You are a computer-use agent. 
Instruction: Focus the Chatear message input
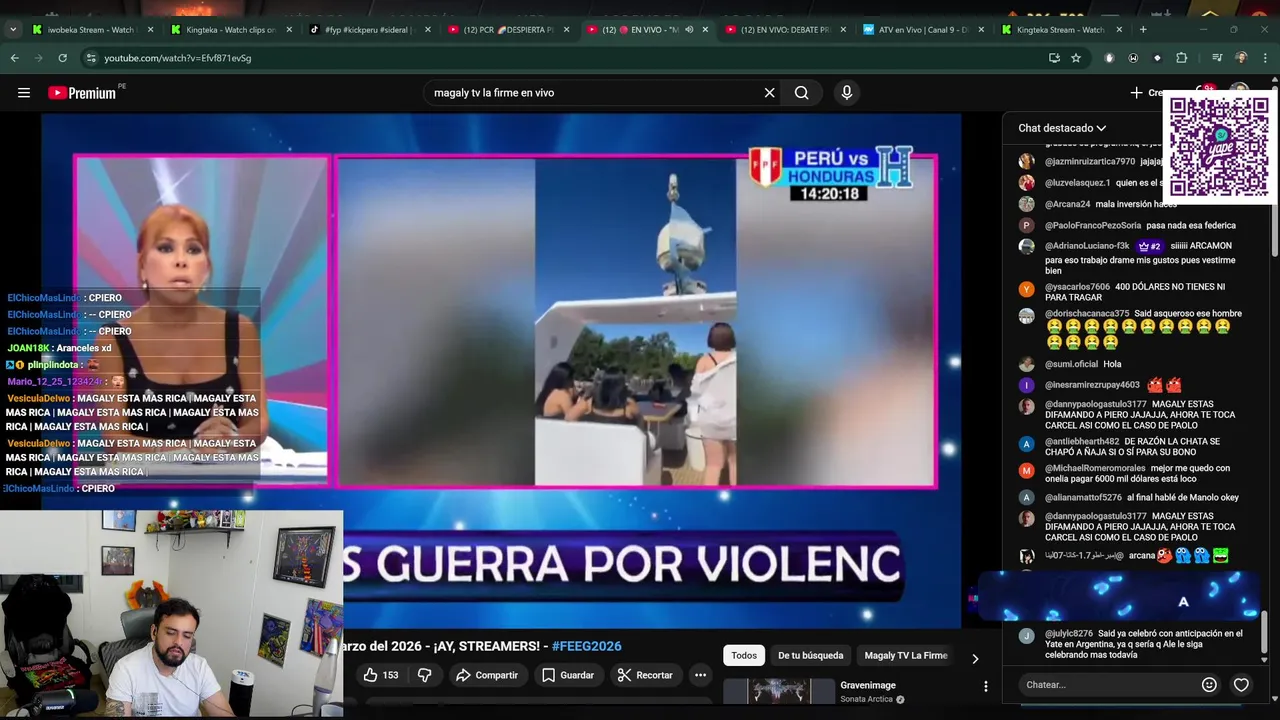[1107, 685]
